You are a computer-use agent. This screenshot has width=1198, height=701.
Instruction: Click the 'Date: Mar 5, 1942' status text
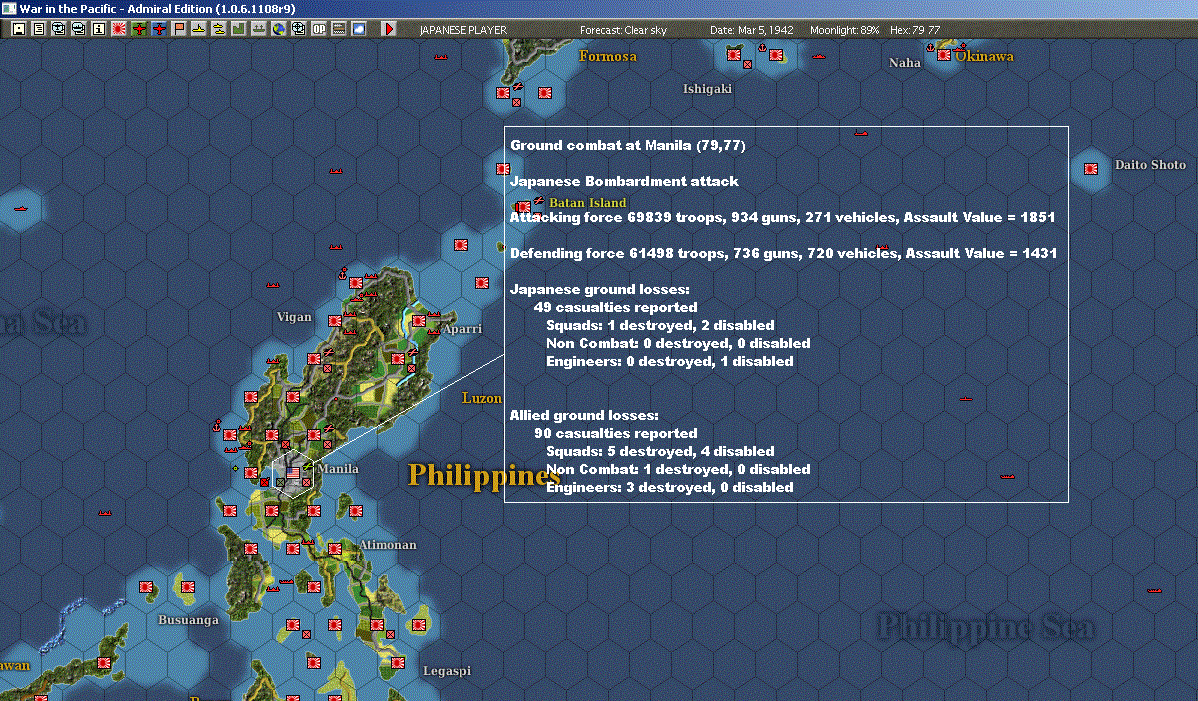[752, 30]
